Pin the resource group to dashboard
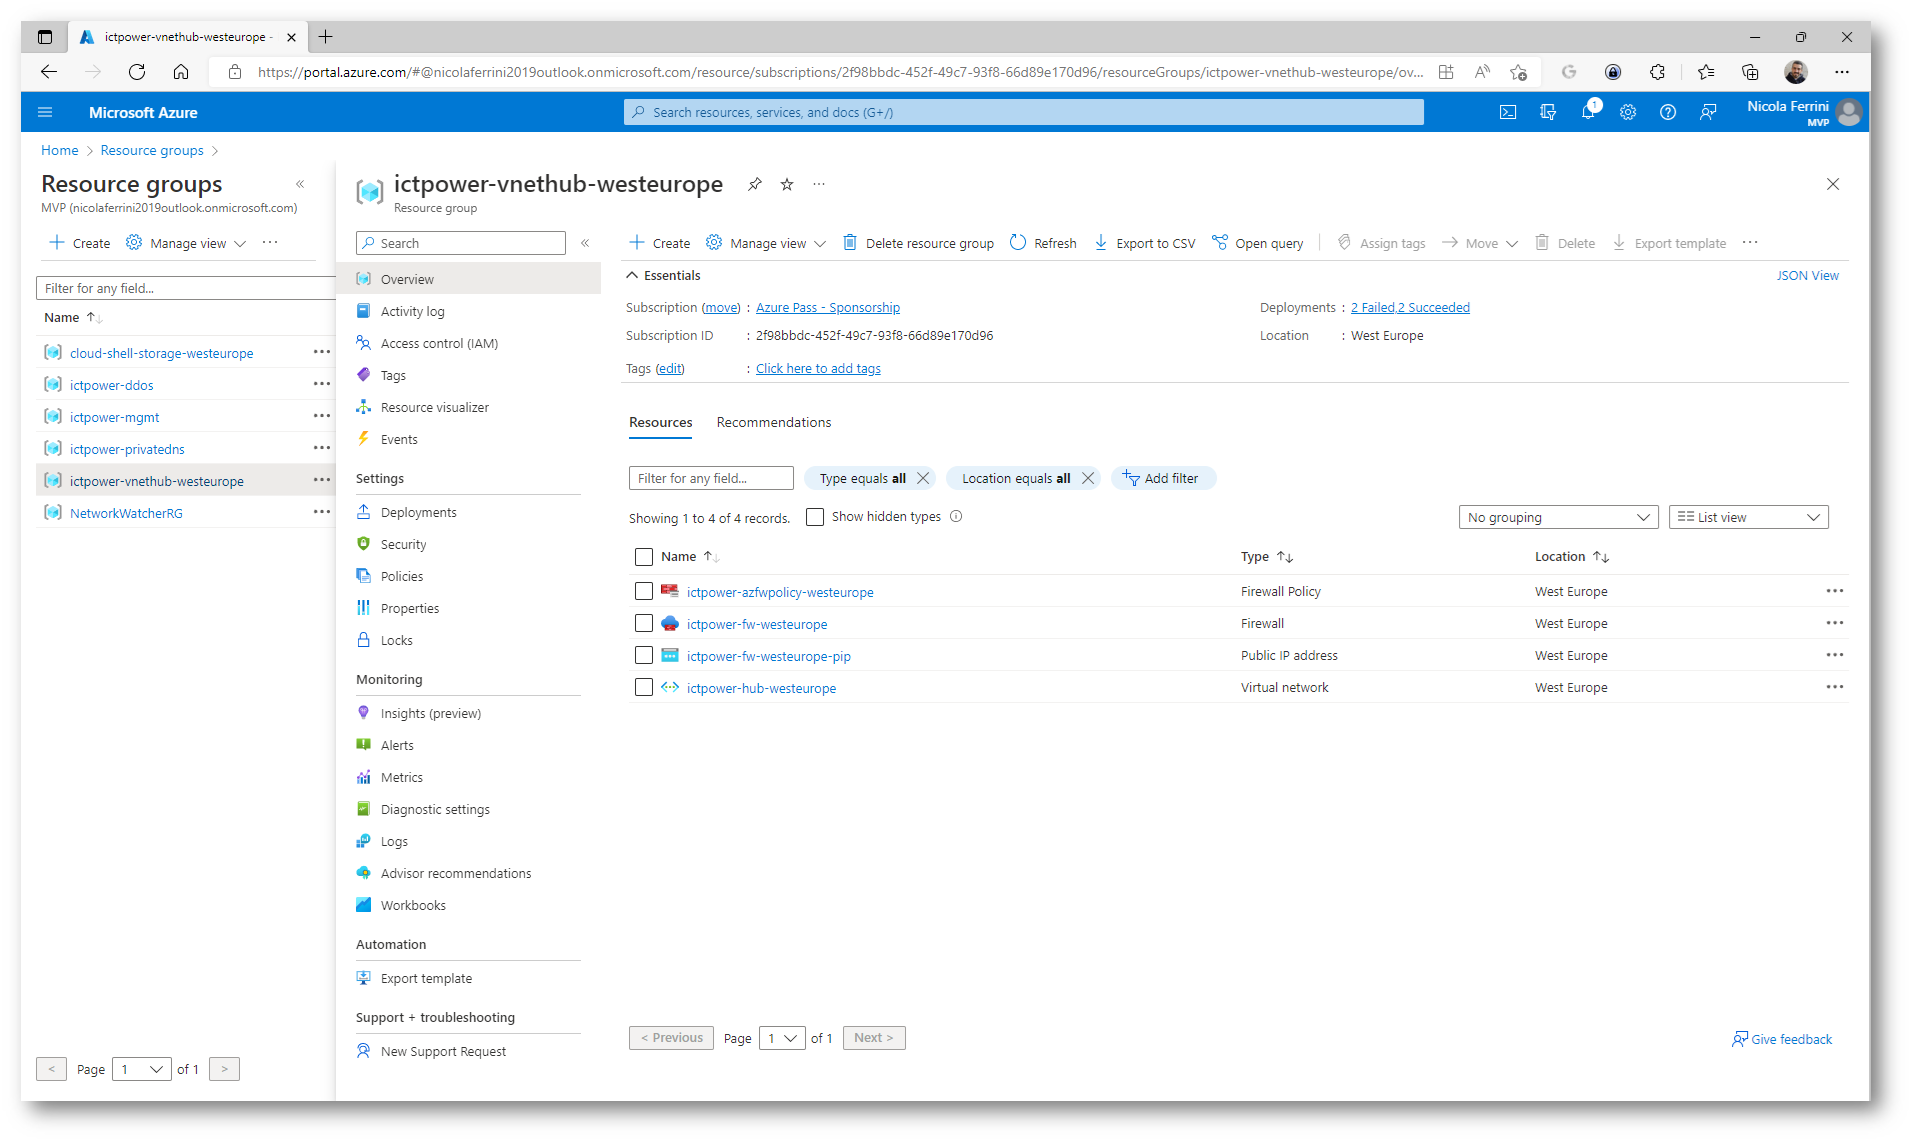The image size is (1913, 1143). pyautogui.click(x=755, y=184)
